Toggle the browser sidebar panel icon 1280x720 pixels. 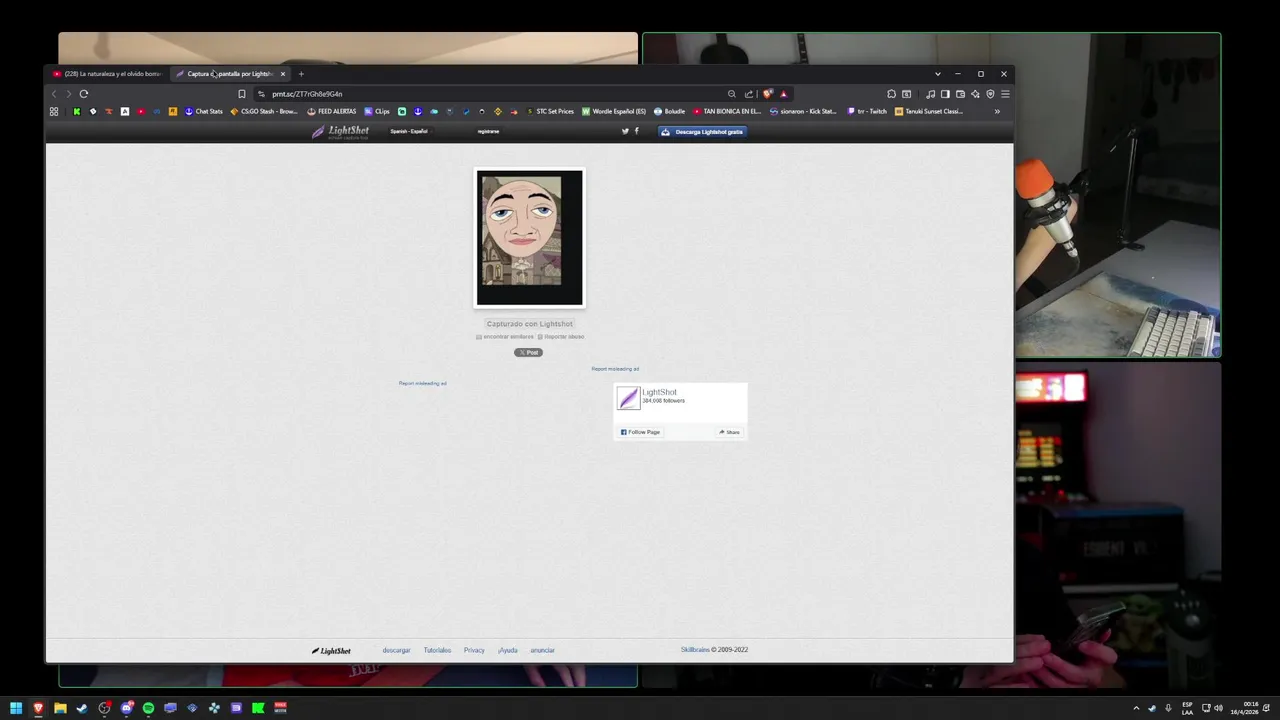point(945,94)
